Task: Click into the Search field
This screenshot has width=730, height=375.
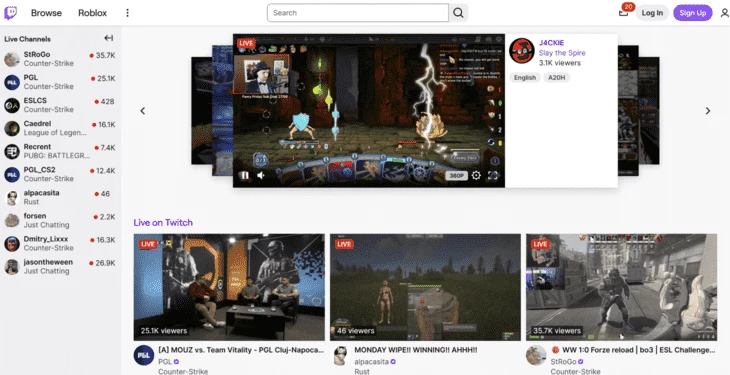Action: [358, 13]
